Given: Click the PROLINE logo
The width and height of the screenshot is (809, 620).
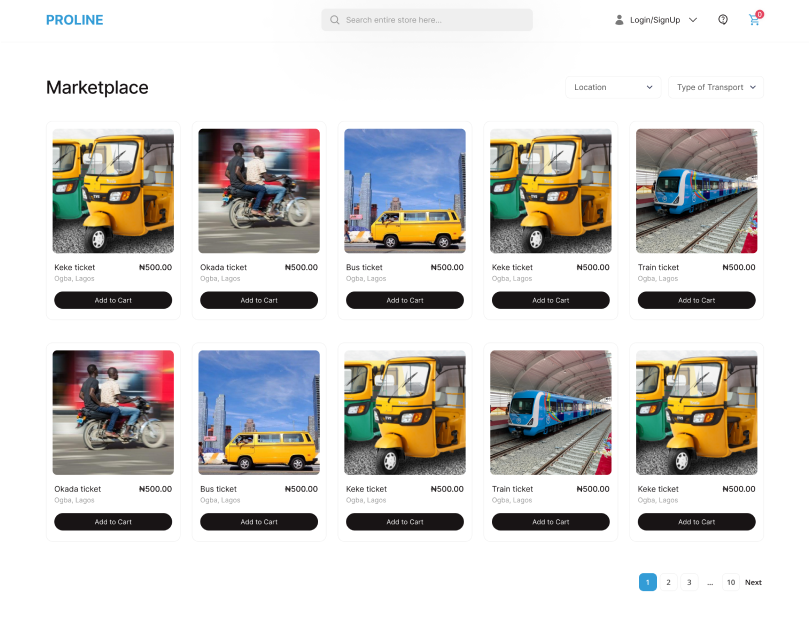Looking at the screenshot, I should tap(74, 20).
